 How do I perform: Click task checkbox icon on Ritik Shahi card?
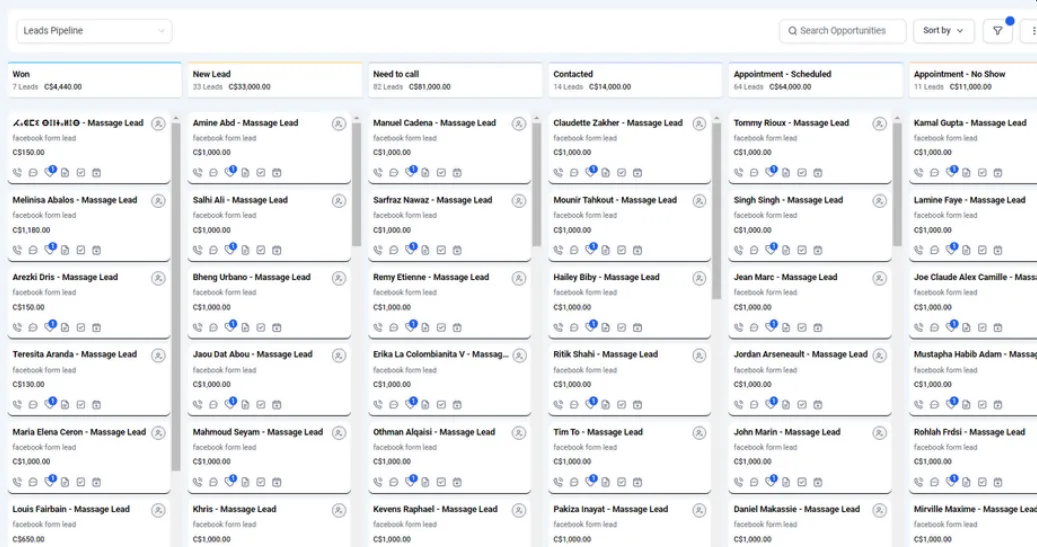621,404
